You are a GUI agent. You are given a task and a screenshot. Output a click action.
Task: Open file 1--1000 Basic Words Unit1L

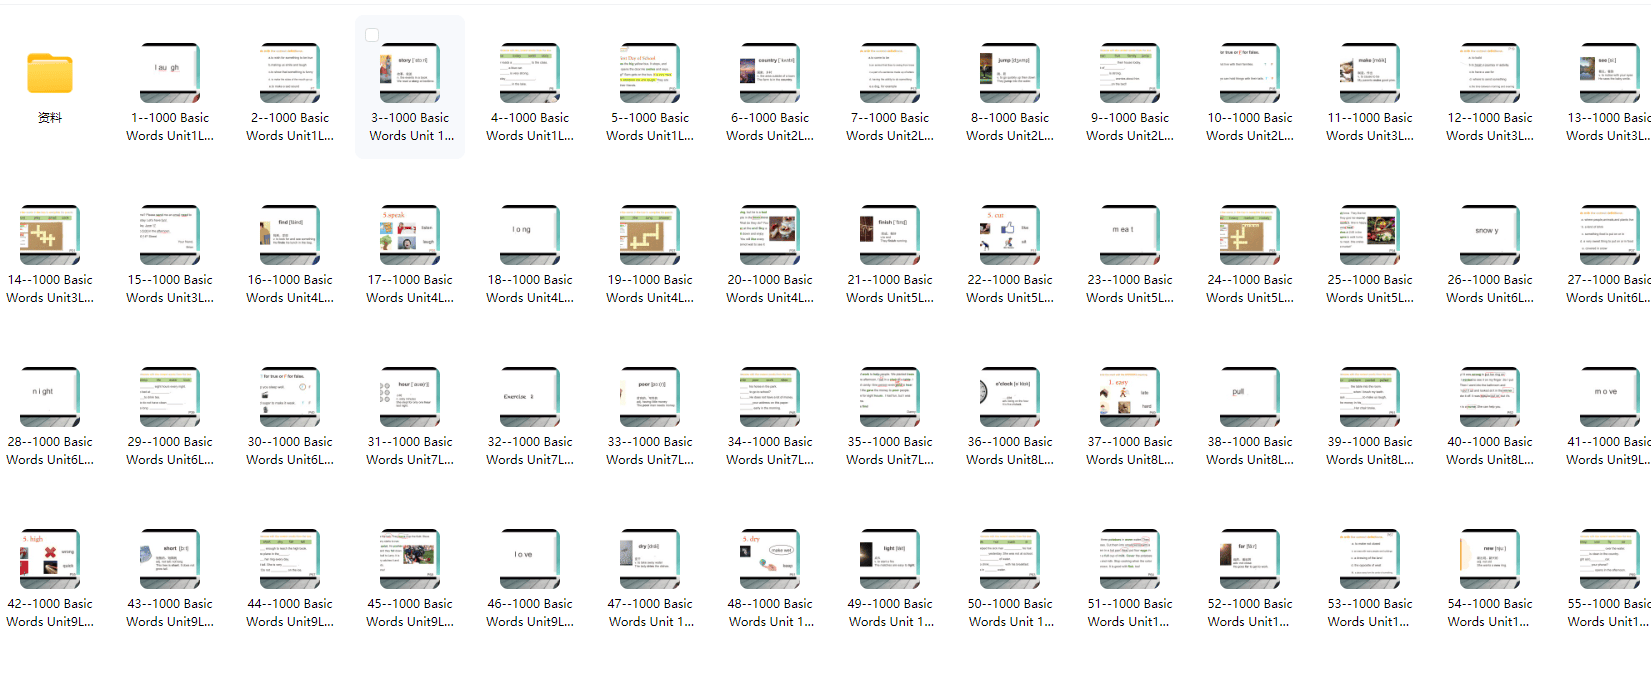(x=170, y=73)
